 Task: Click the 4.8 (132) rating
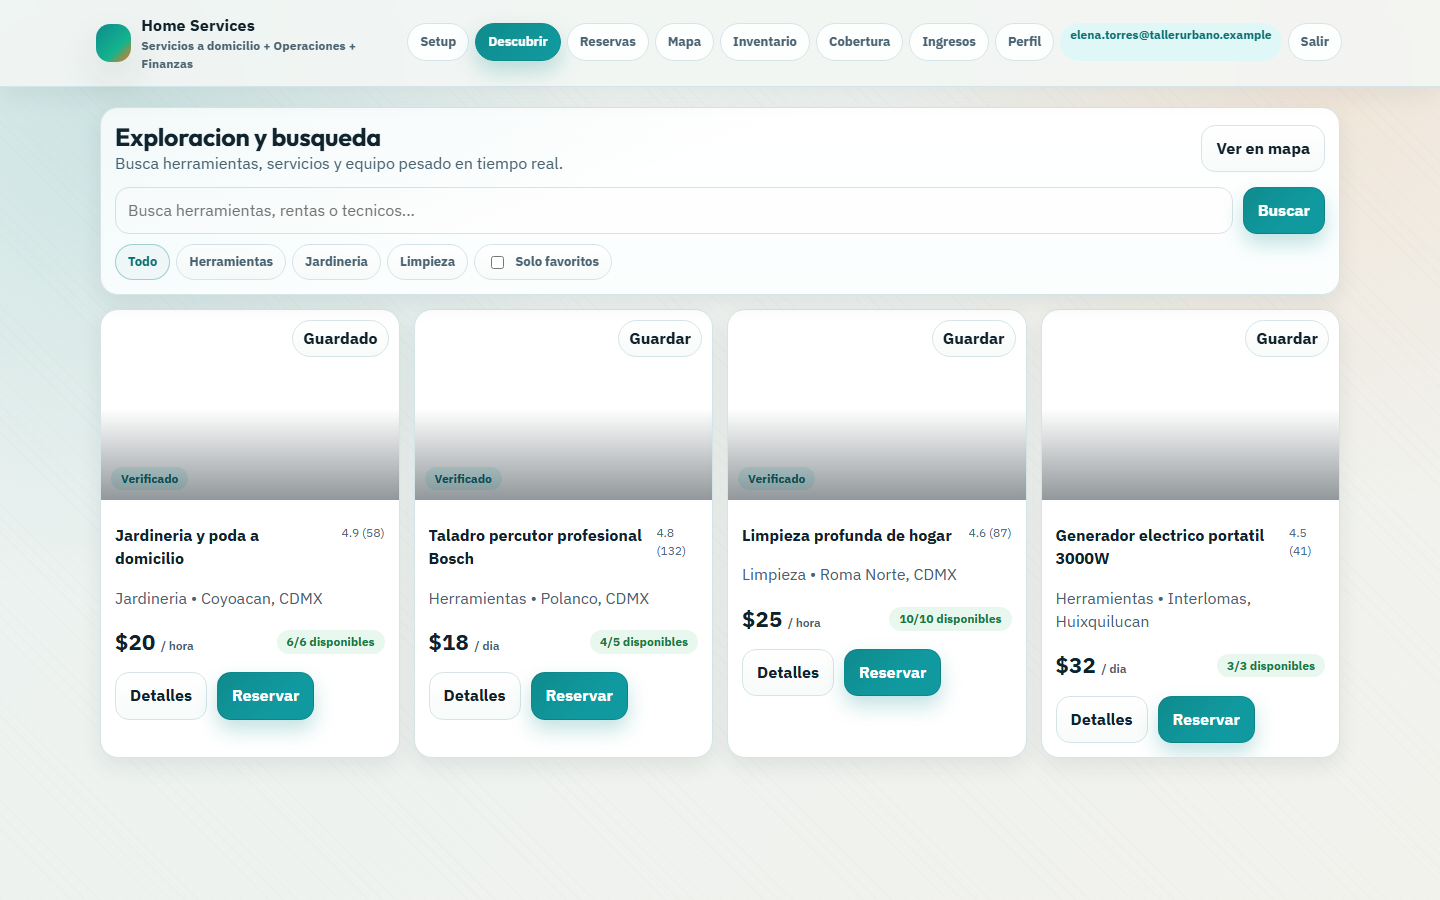click(671, 542)
